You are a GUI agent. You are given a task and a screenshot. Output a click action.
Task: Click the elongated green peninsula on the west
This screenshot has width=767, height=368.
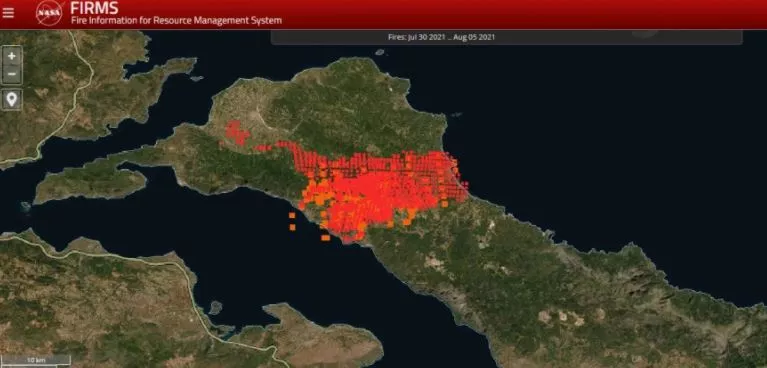tap(90, 185)
